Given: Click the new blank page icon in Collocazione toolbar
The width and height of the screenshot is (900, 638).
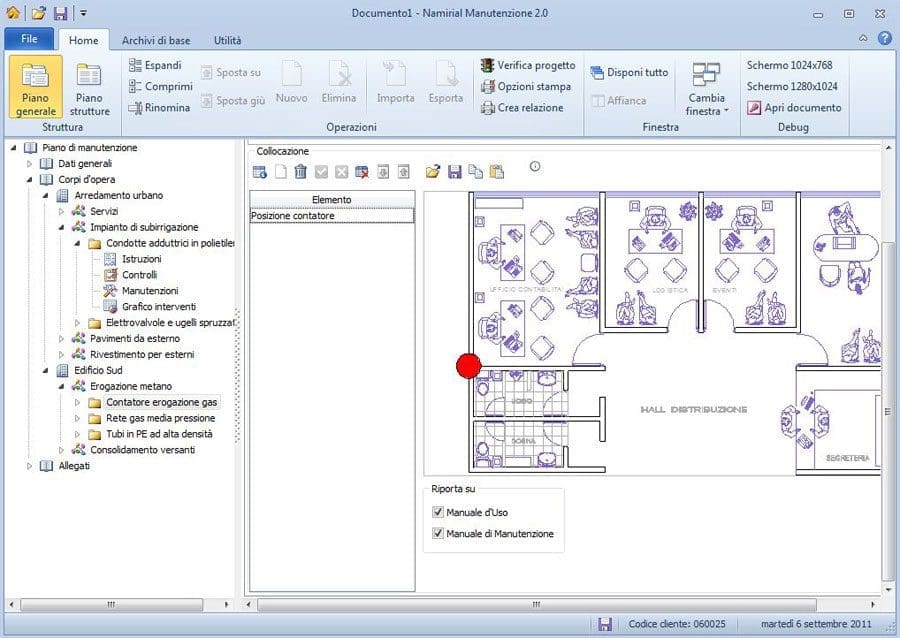Looking at the screenshot, I should 281,172.
